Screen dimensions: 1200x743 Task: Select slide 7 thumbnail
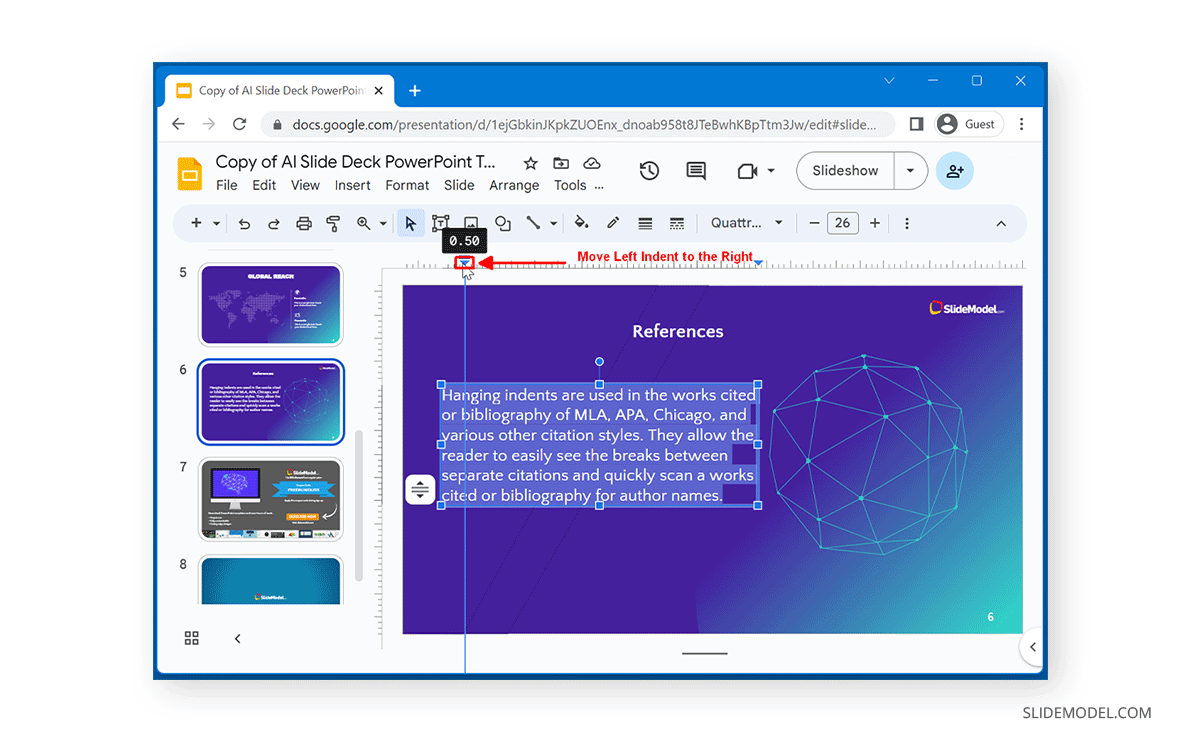tap(270, 498)
